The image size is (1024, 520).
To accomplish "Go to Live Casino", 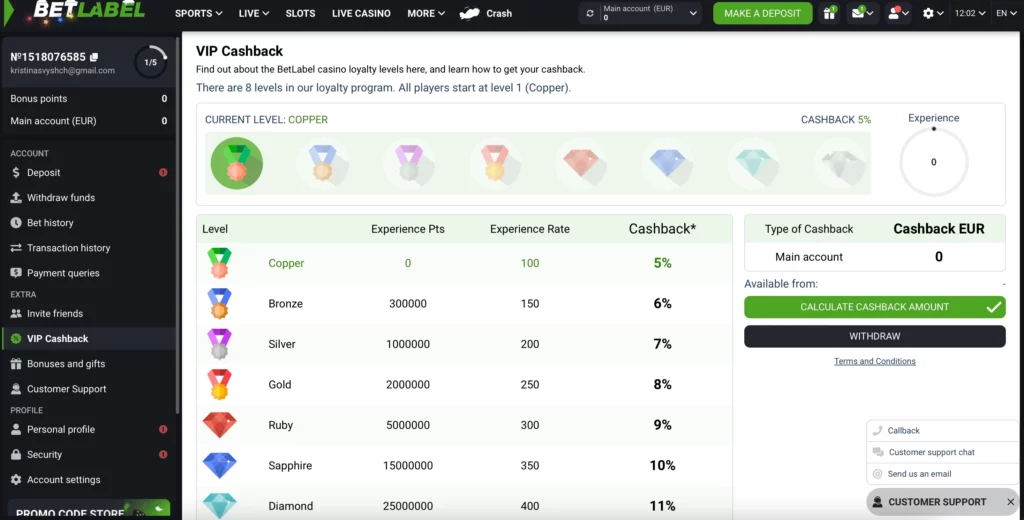I will [361, 13].
